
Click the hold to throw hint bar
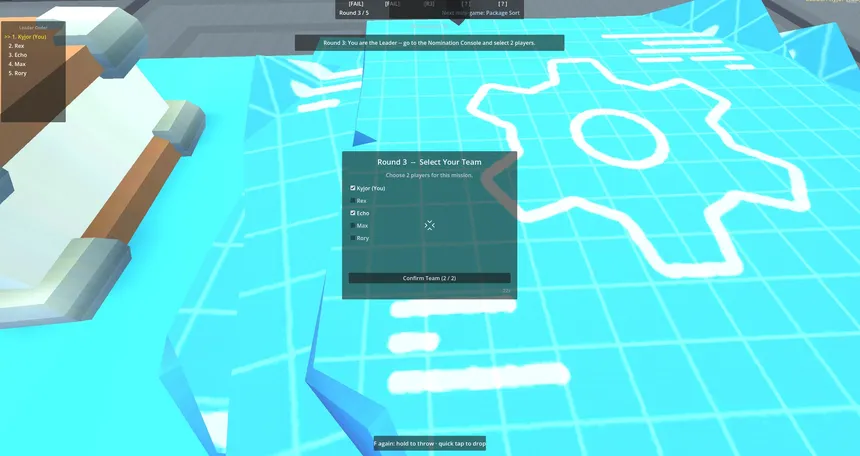tap(429, 443)
